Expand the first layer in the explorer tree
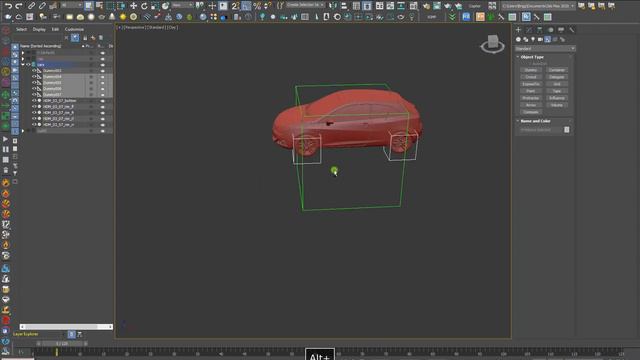This screenshot has height=360, width=640. coord(23,53)
